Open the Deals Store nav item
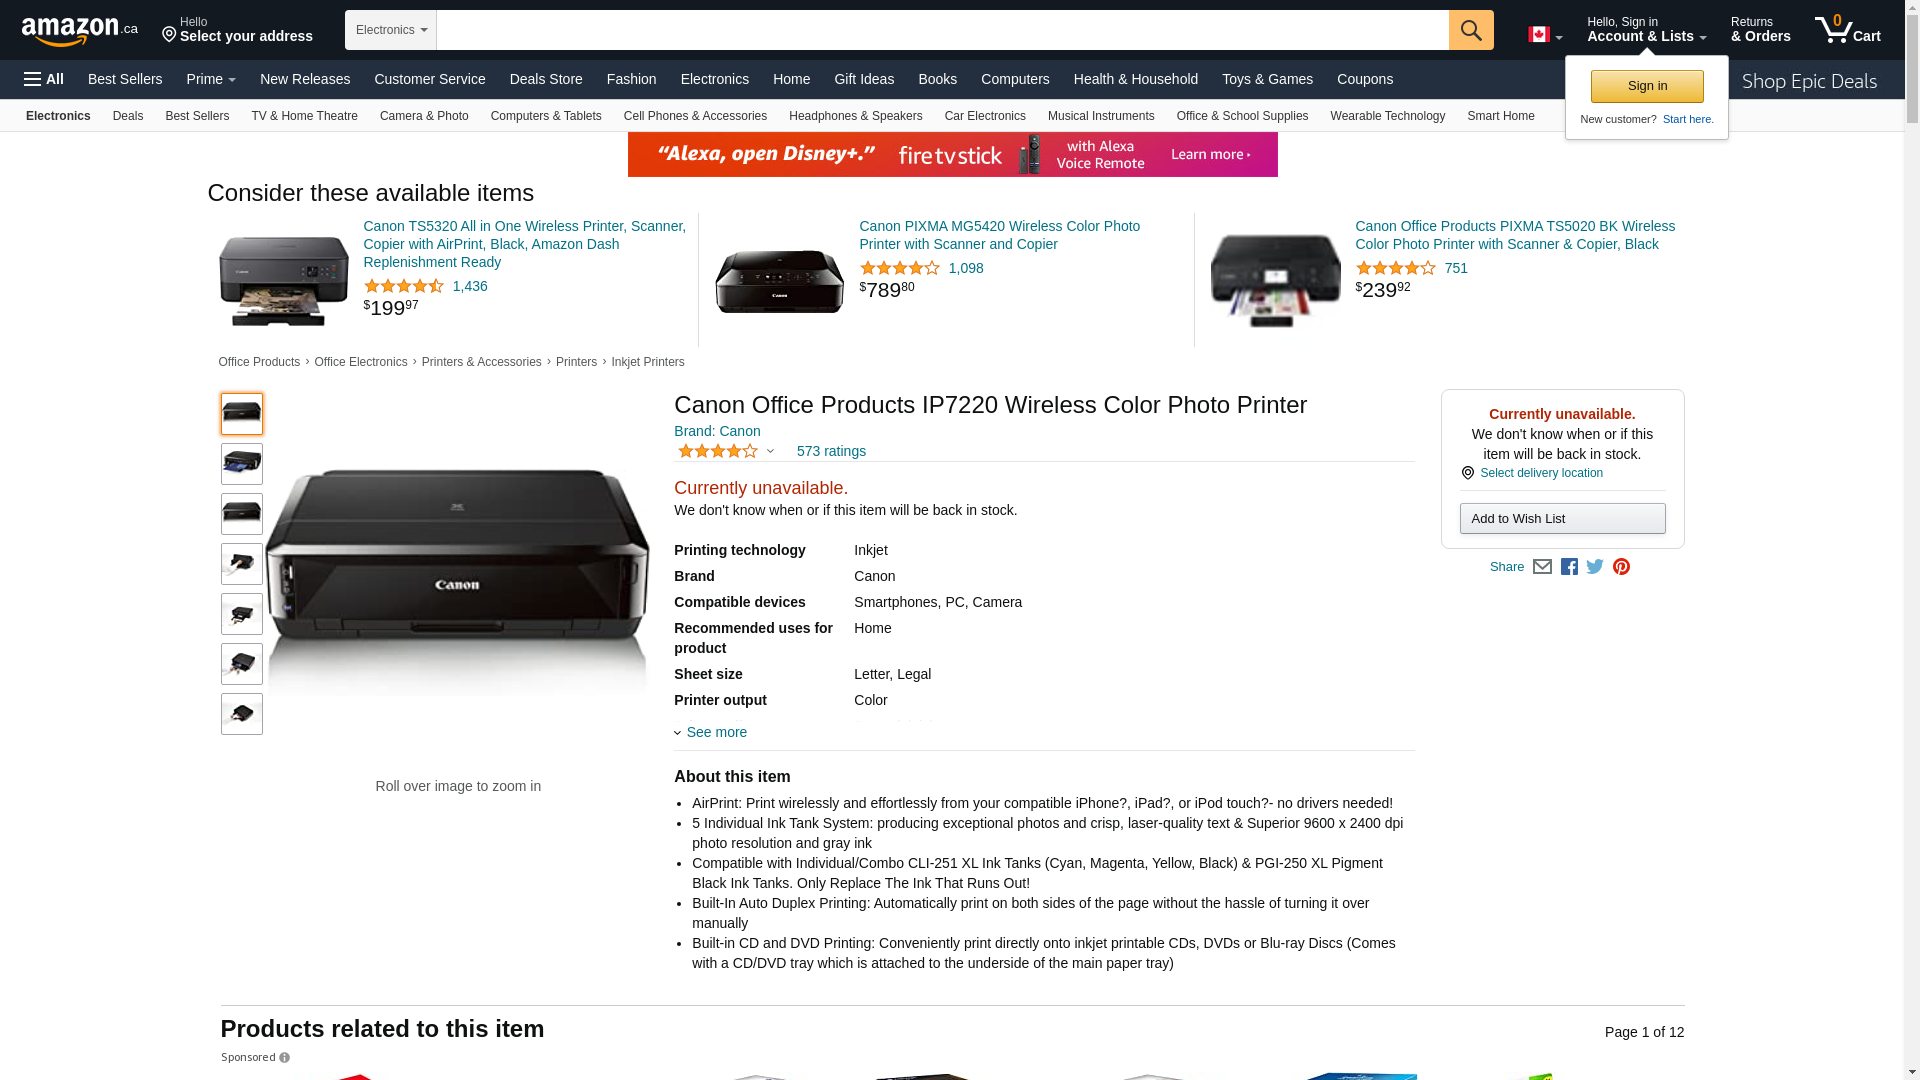Viewport: 1920px width, 1080px height. point(546,79)
